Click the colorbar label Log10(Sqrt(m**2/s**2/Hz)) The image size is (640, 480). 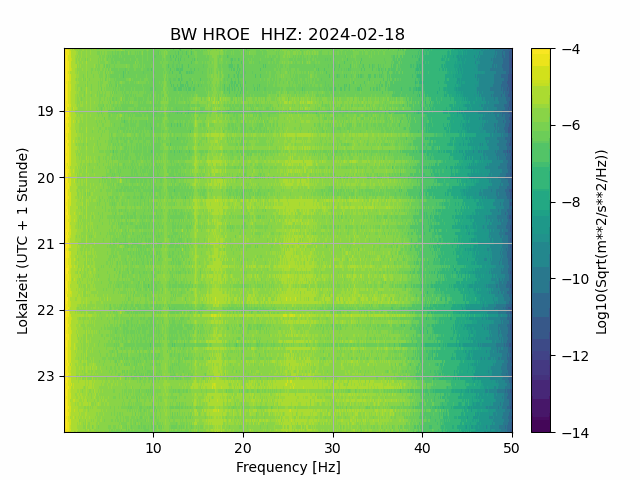click(602, 242)
